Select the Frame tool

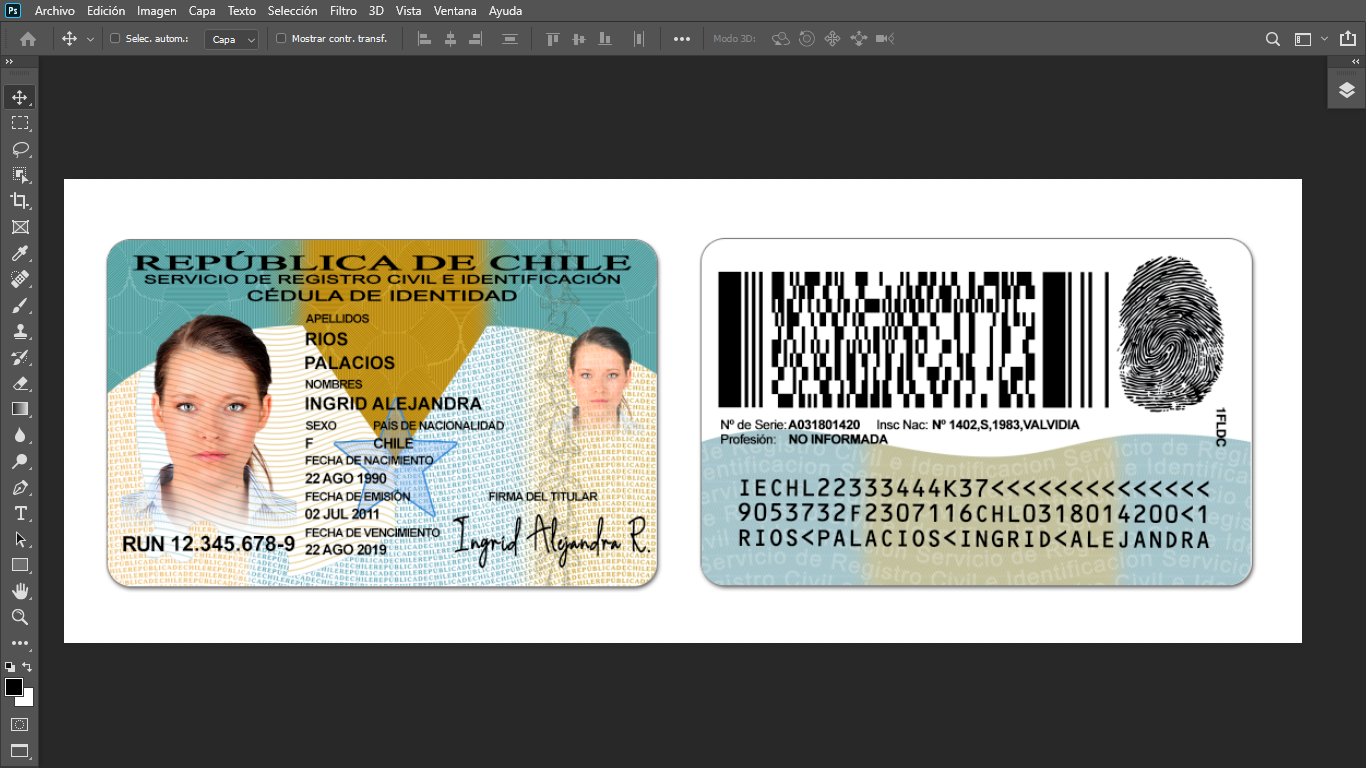click(x=20, y=227)
